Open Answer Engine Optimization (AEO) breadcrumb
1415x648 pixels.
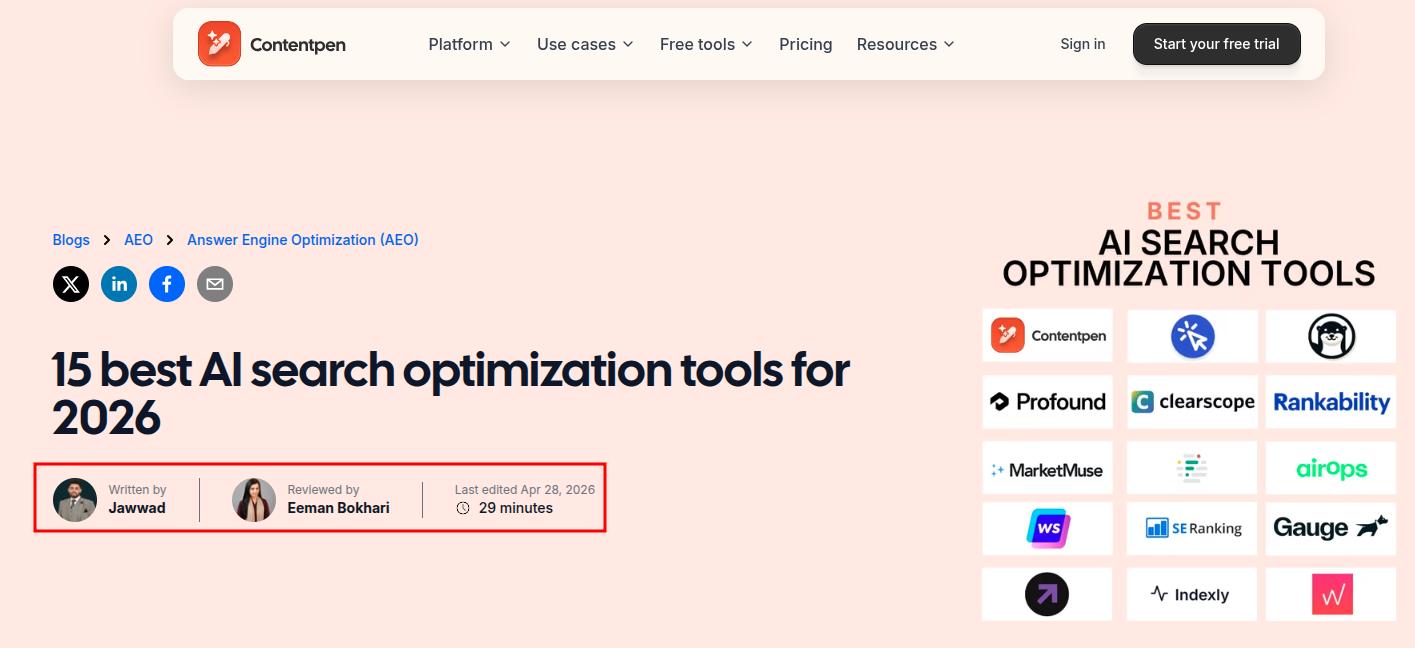point(303,240)
